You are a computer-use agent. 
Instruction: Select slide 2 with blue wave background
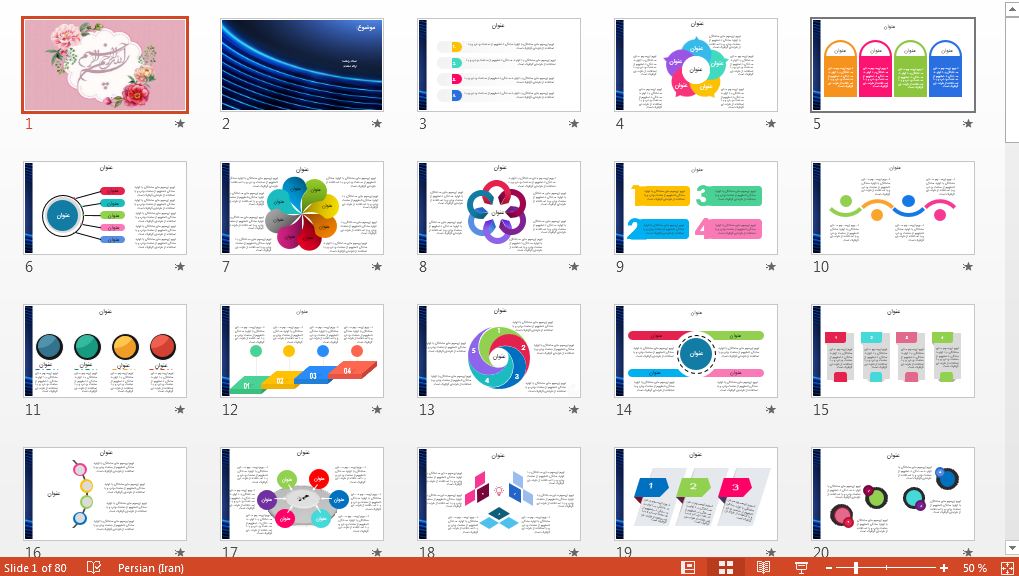[301, 64]
